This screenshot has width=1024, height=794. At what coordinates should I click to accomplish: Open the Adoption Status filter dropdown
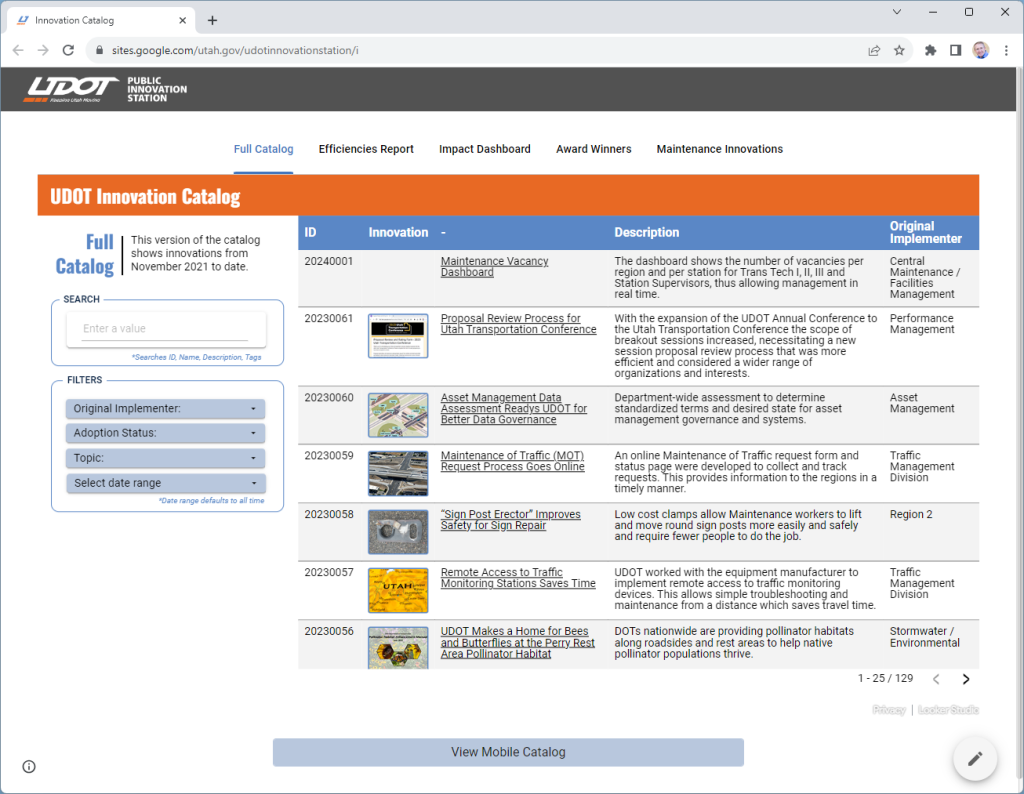click(x=166, y=434)
